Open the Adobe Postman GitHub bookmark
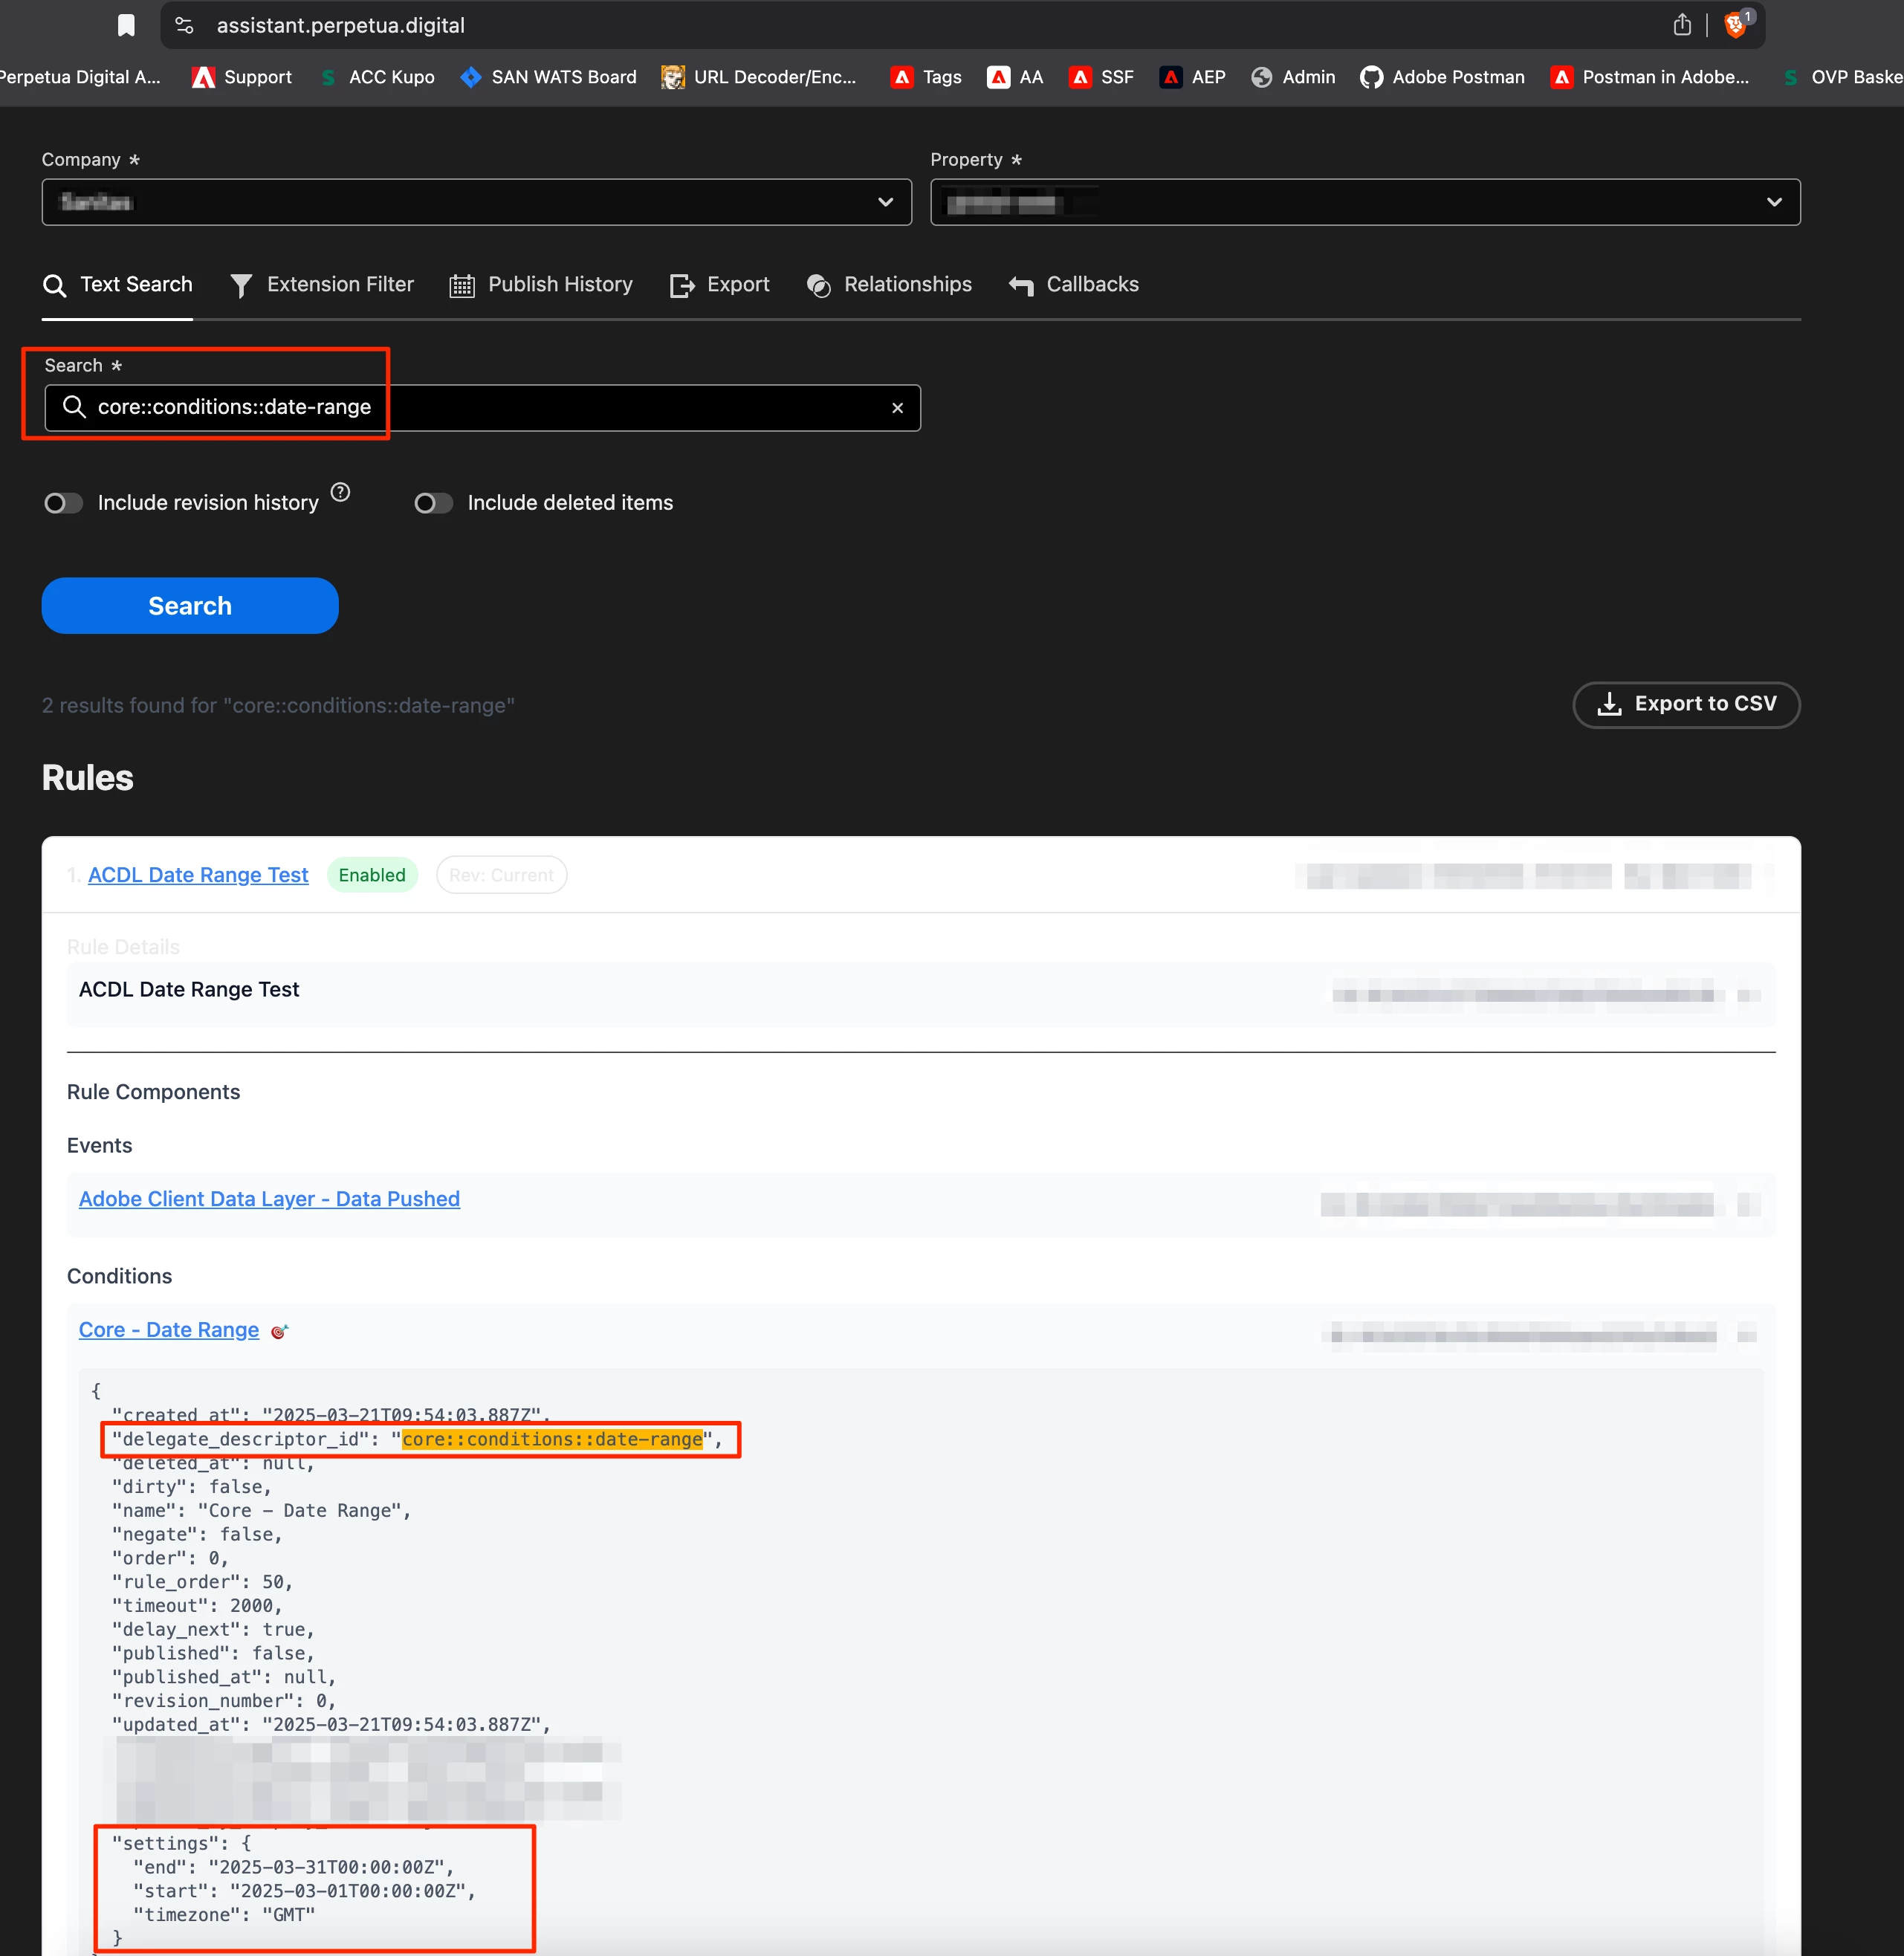Viewport: 1904px width, 1956px height. pyautogui.click(x=1442, y=77)
